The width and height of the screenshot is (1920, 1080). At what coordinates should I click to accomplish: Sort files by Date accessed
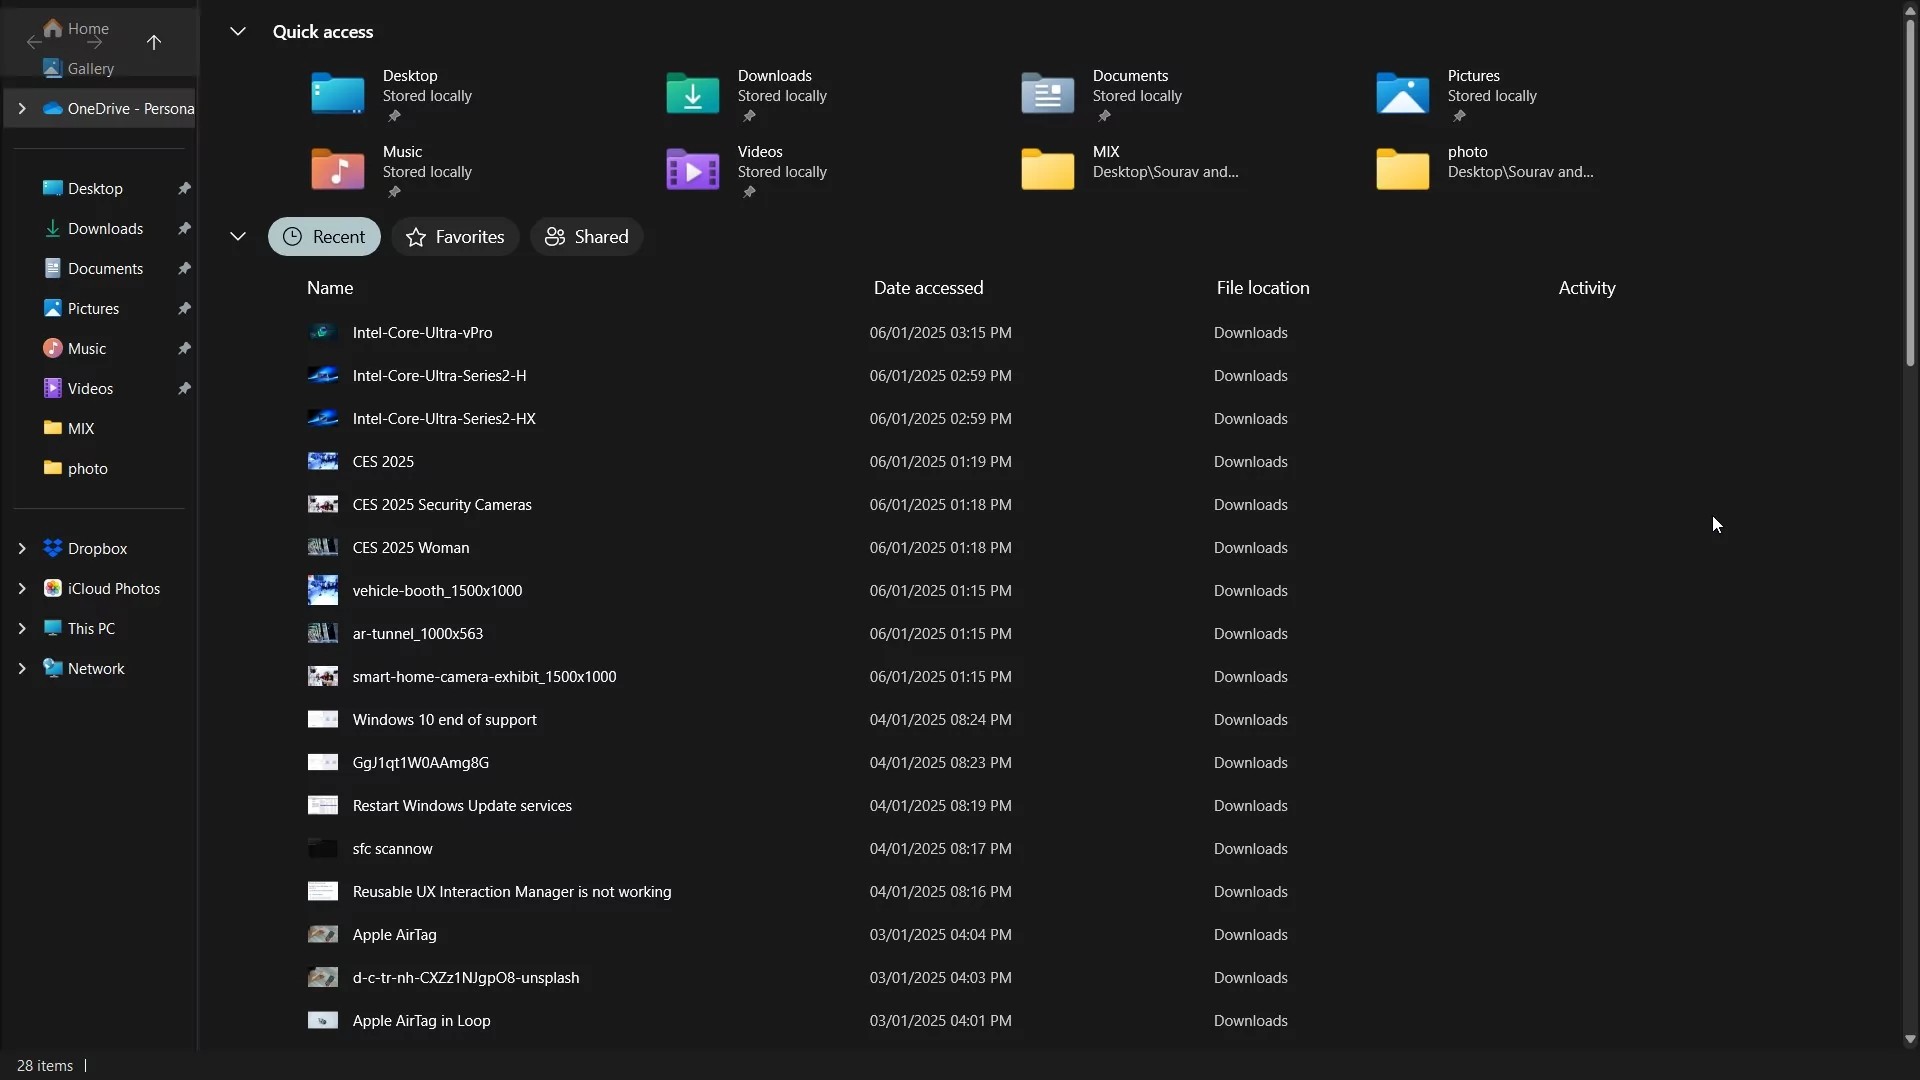[x=927, y=288]
